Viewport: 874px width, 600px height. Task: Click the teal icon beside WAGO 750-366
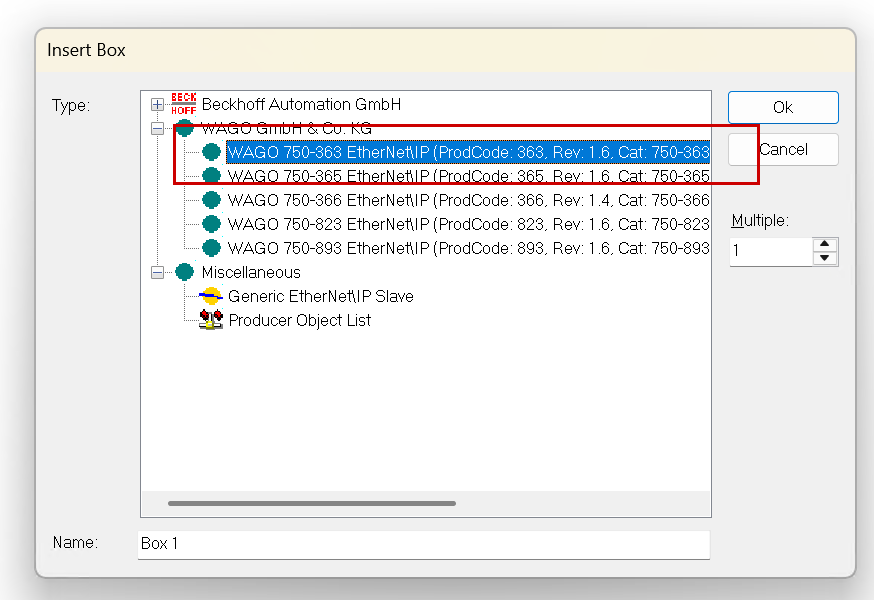[x=211, y=200]
